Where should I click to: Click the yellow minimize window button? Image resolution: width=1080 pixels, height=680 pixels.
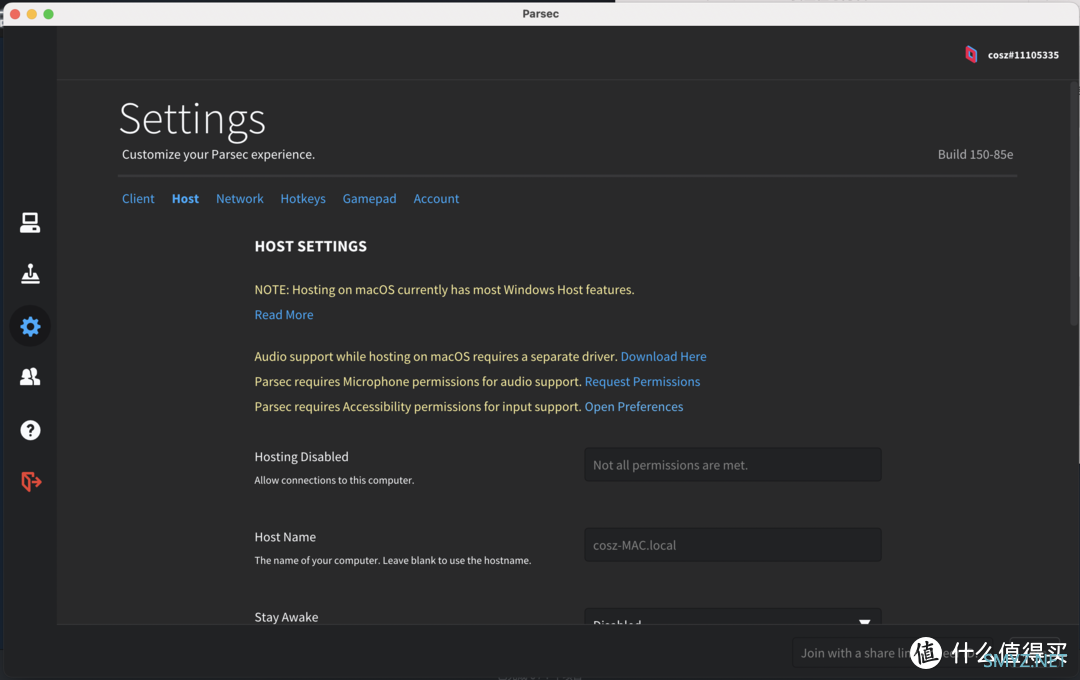(32, 14)
